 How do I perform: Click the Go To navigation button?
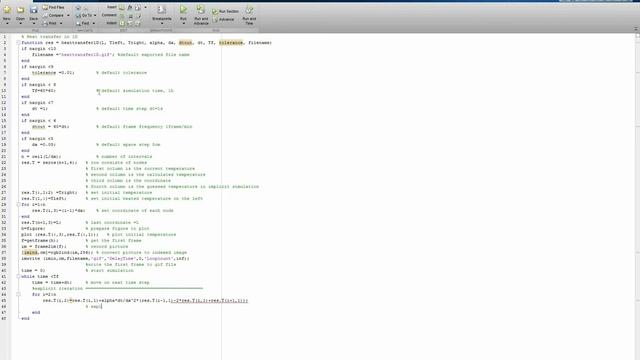click(x=84, y=16)
